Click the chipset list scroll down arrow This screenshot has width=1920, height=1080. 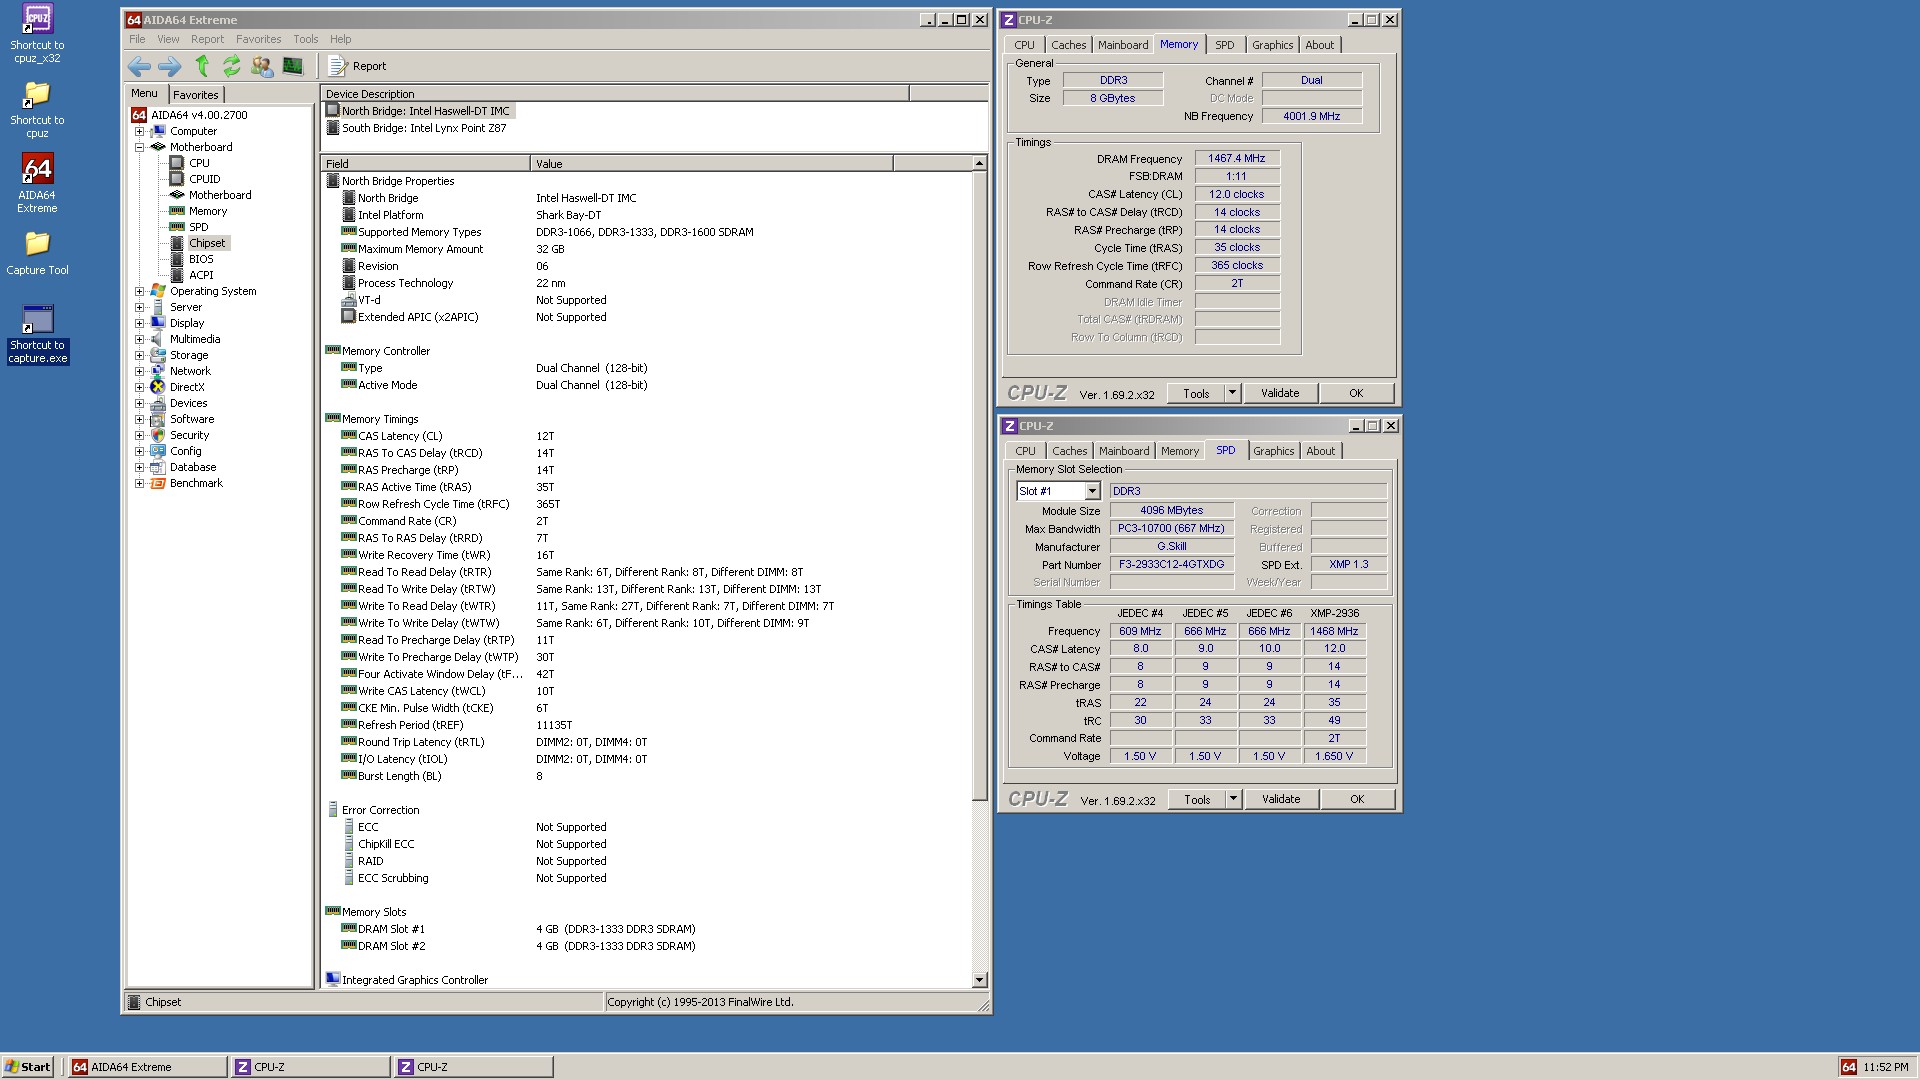pyautogui.click(x=979, y=980)
